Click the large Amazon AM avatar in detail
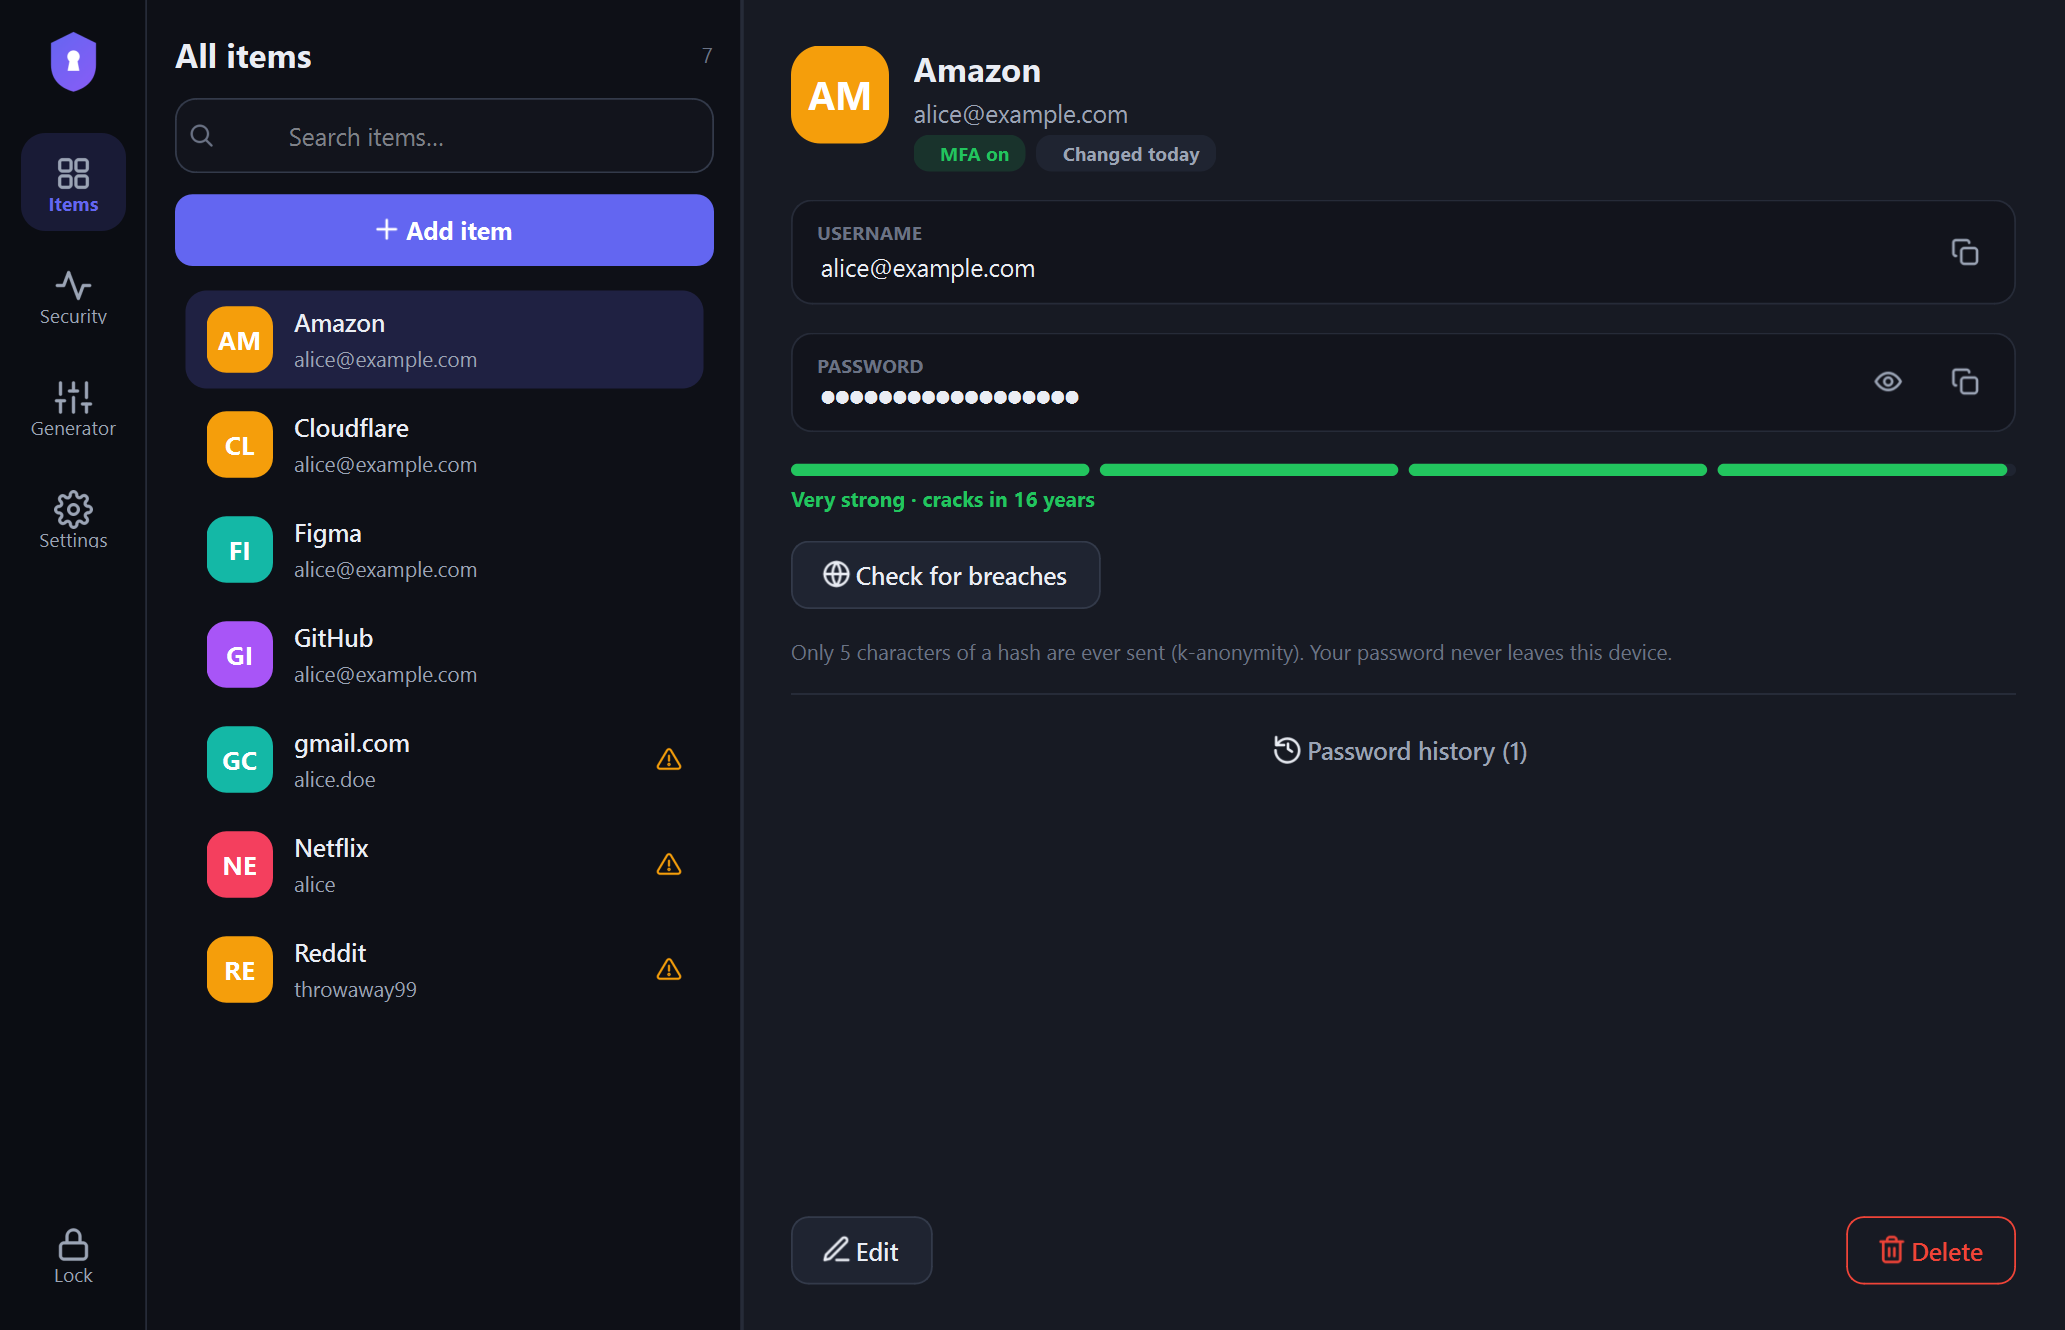 point(840,95)
